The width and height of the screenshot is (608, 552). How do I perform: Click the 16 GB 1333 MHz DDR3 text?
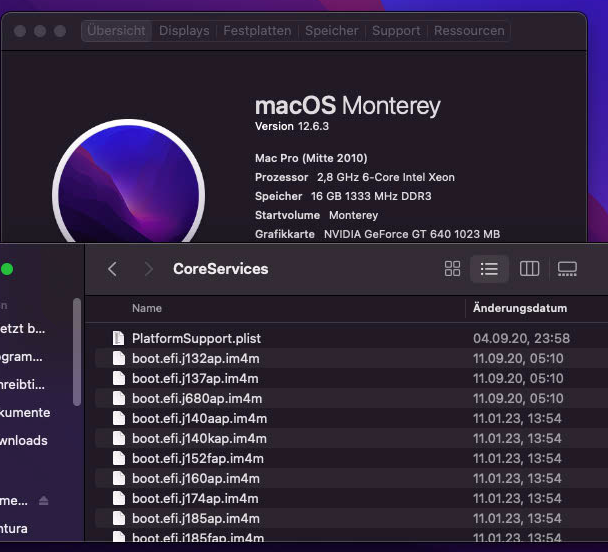pyautogui.click(x=371, y=196)
